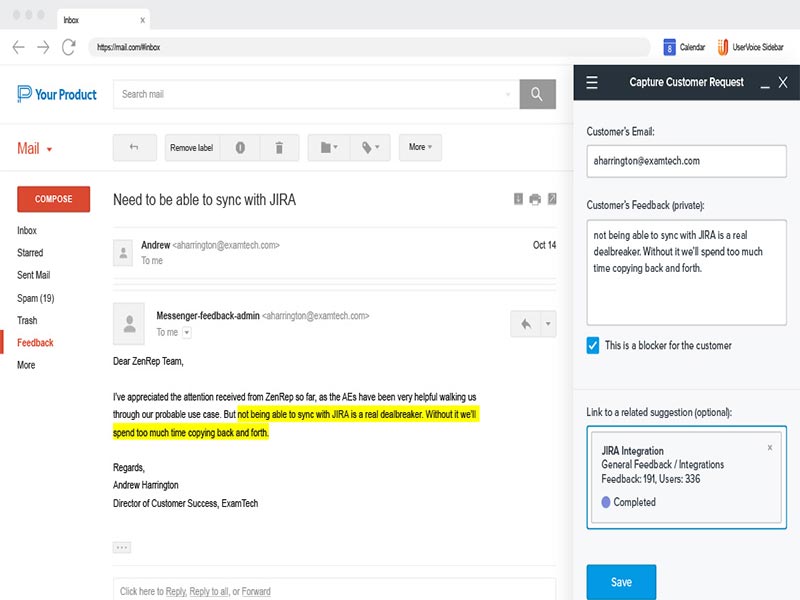Open the expand email icon near the subject
Screen dimensions: 800x600
pyautogui.click(x=552, y=199)
